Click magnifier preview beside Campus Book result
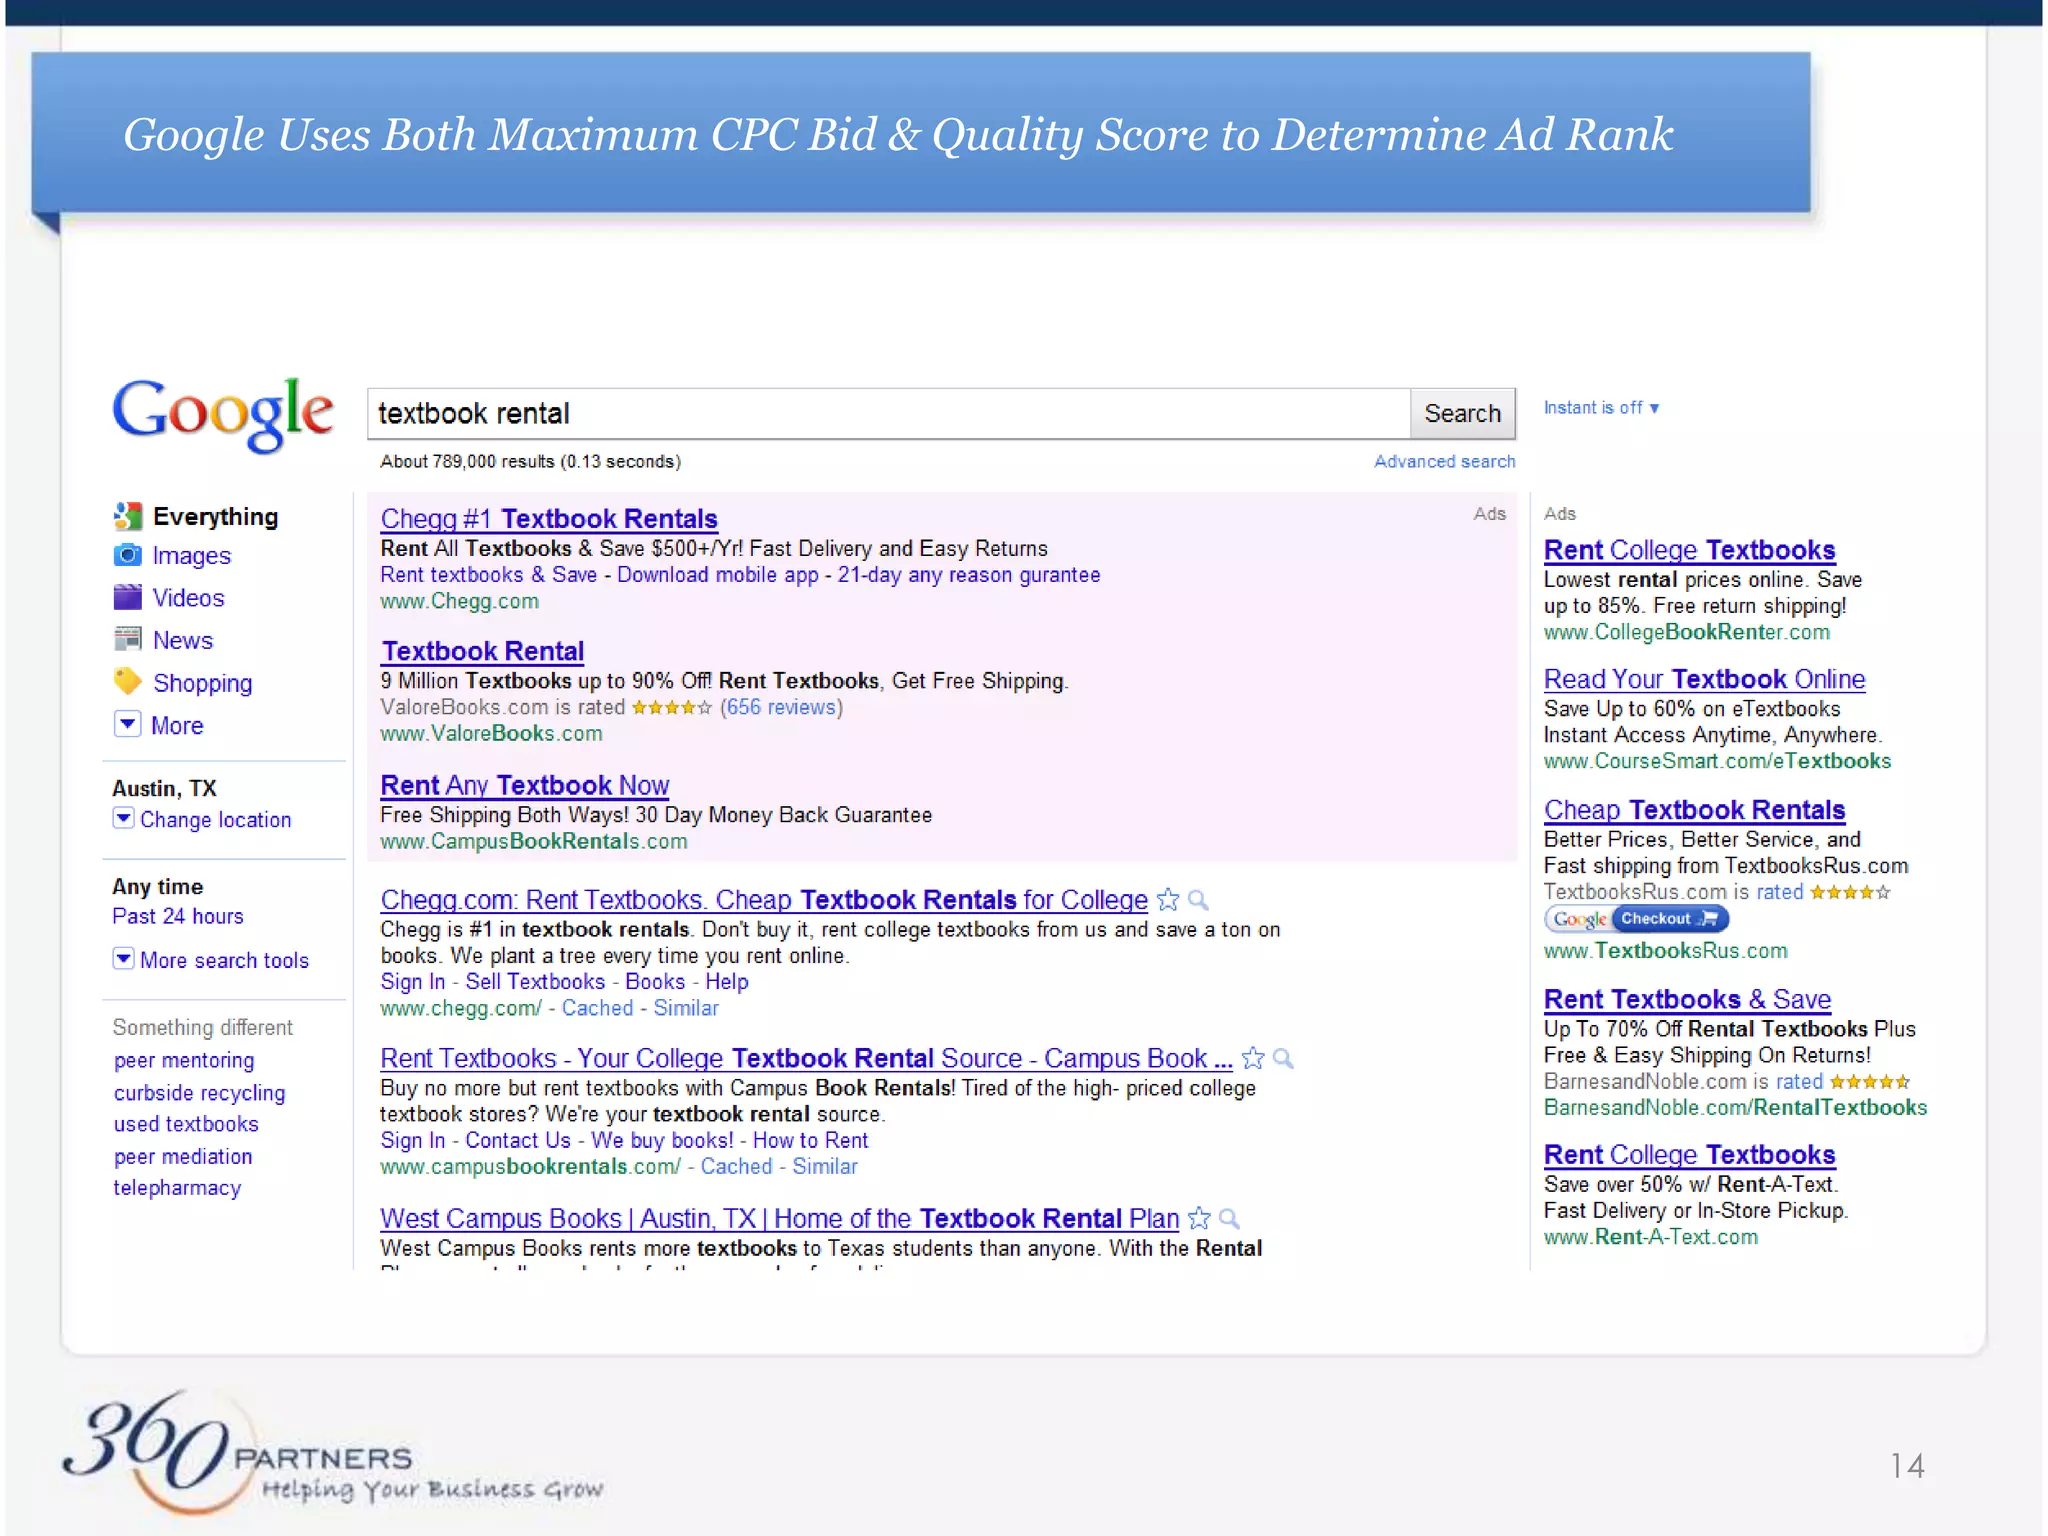The width and height of the screenshot is (2048, 1536). click(x=1283, y=1059)
